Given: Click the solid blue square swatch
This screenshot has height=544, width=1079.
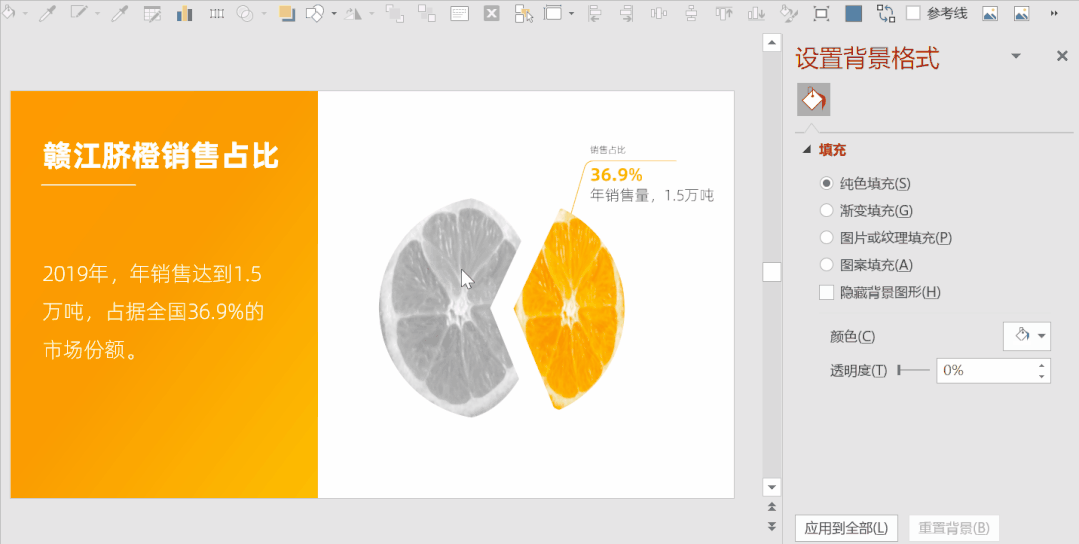Looking at the screenshot, I should [853, 13].
